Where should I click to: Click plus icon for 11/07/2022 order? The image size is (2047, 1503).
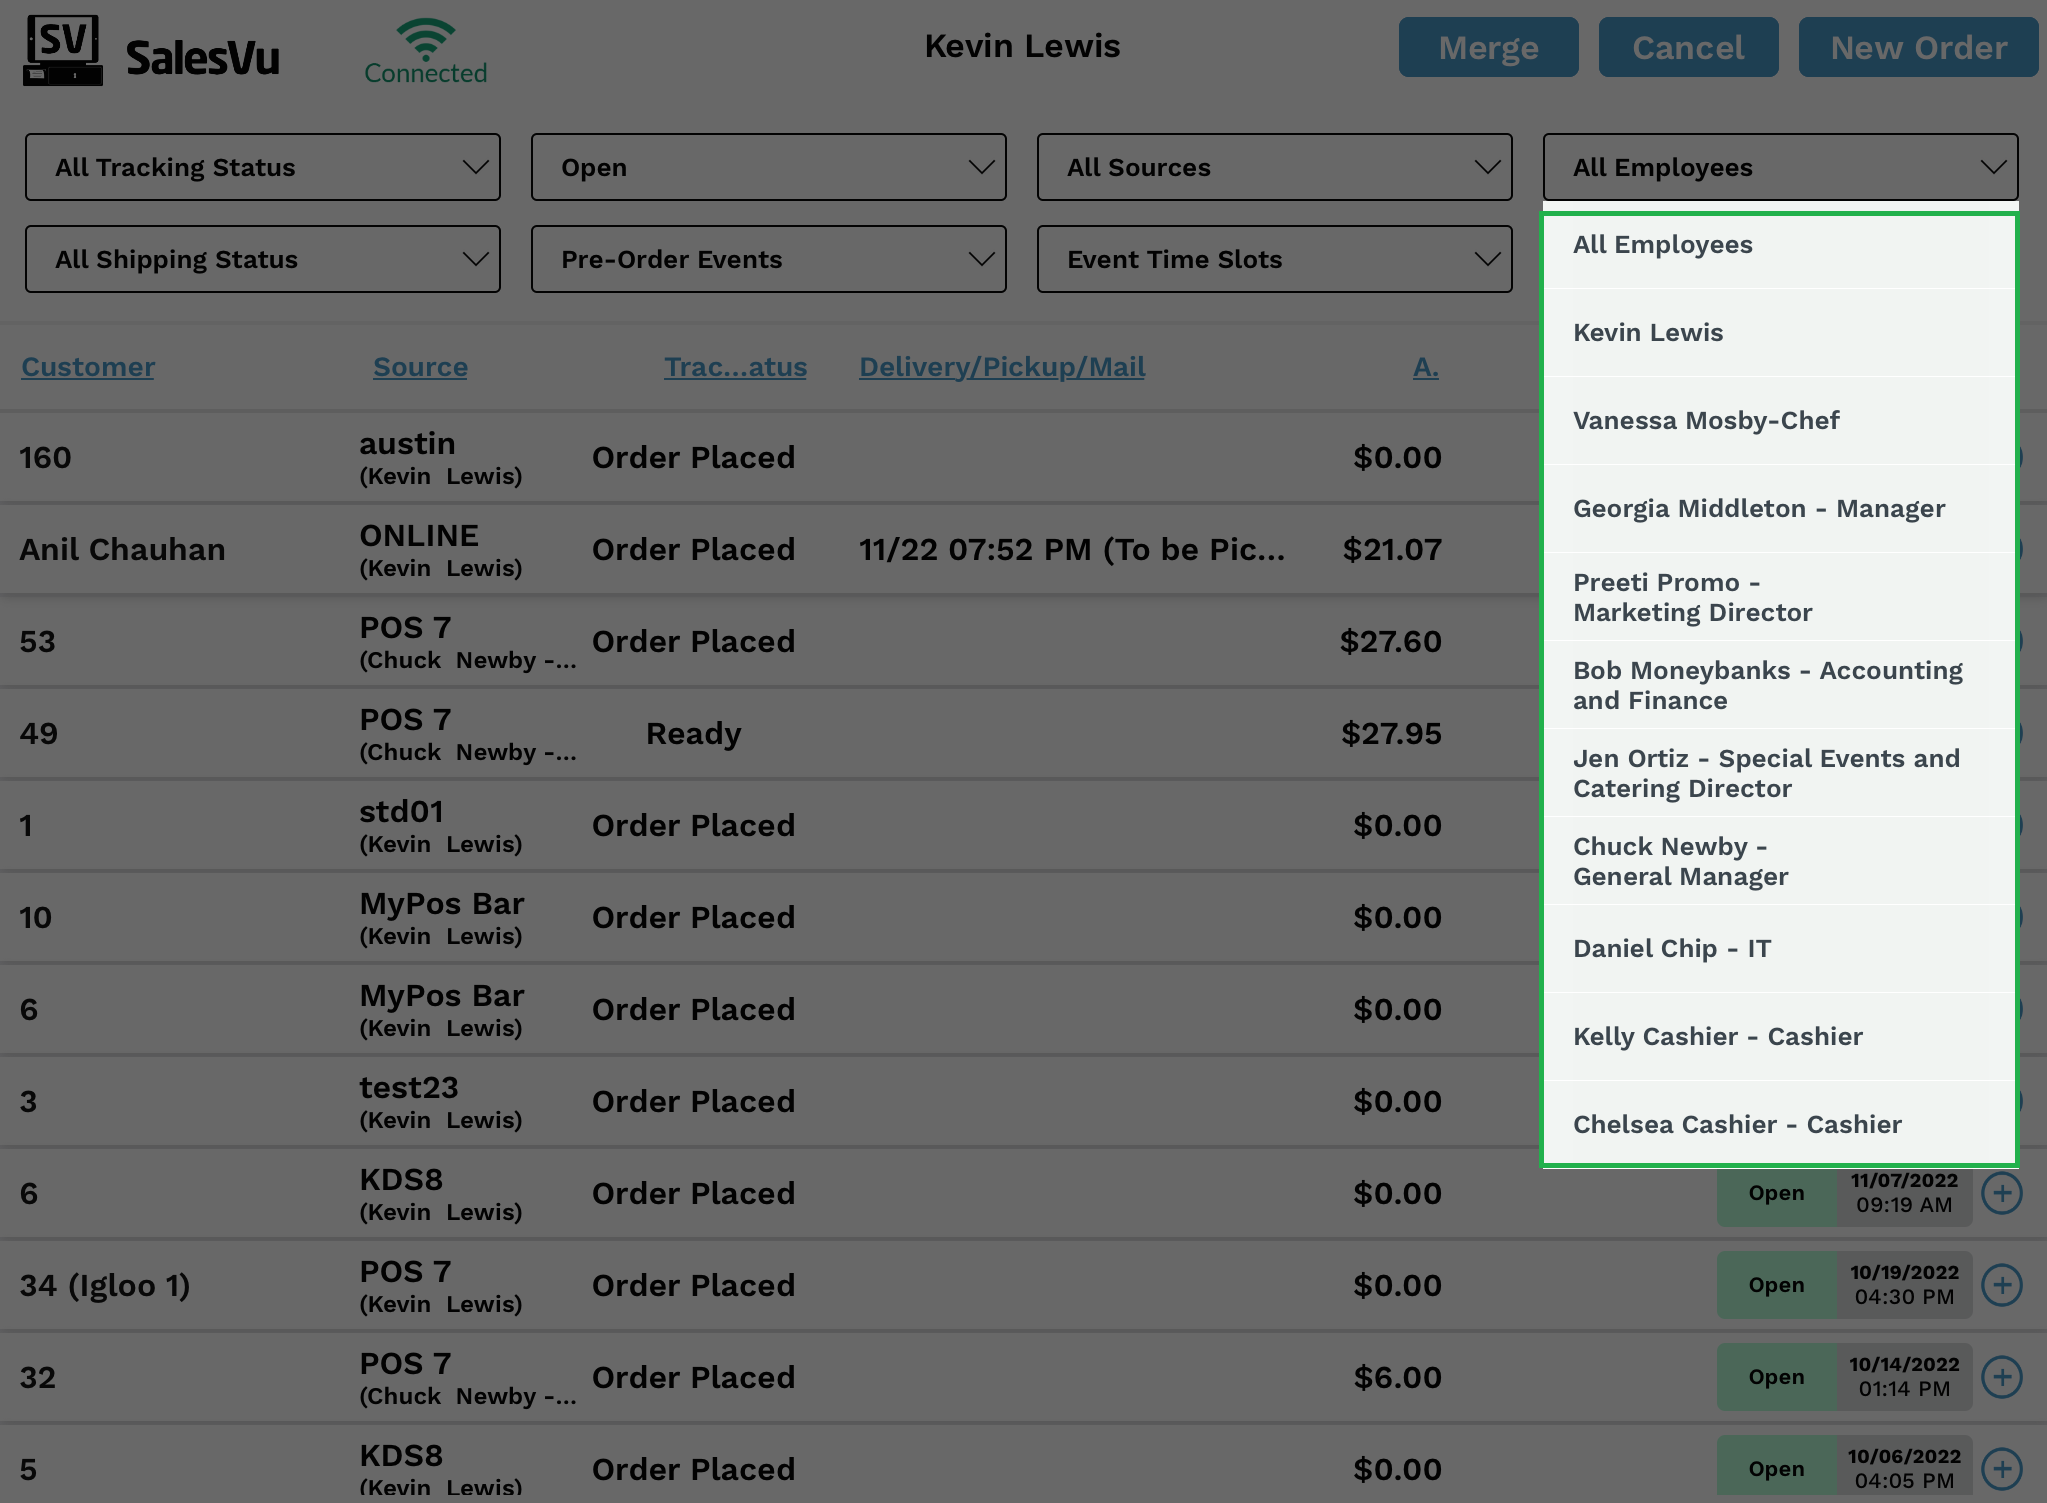click(2002, 1193)
